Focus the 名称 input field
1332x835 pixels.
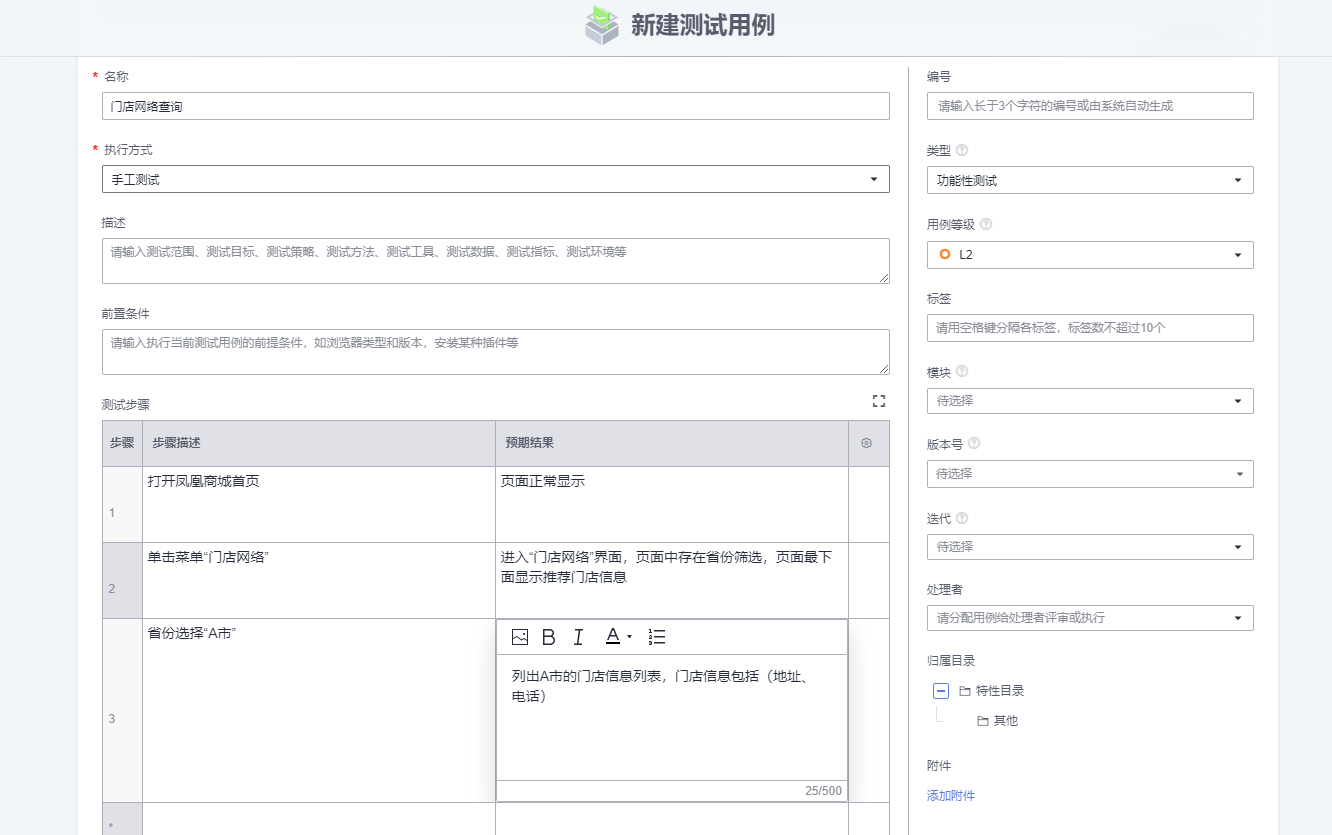[x=496, y=106]
